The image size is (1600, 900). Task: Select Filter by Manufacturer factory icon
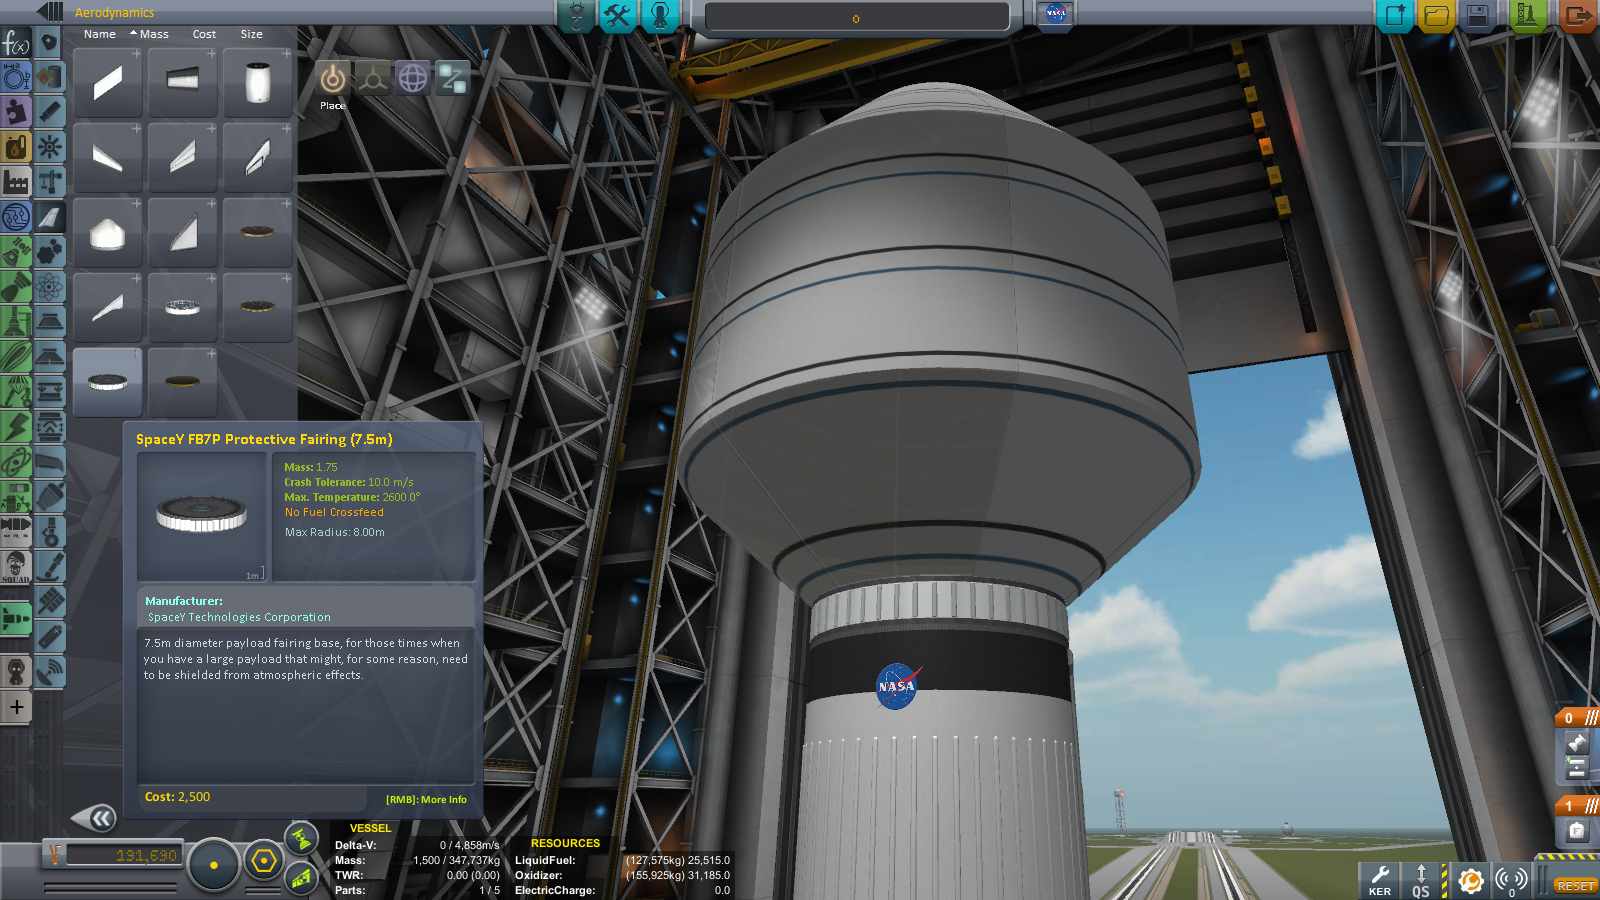tap(16, 182)
